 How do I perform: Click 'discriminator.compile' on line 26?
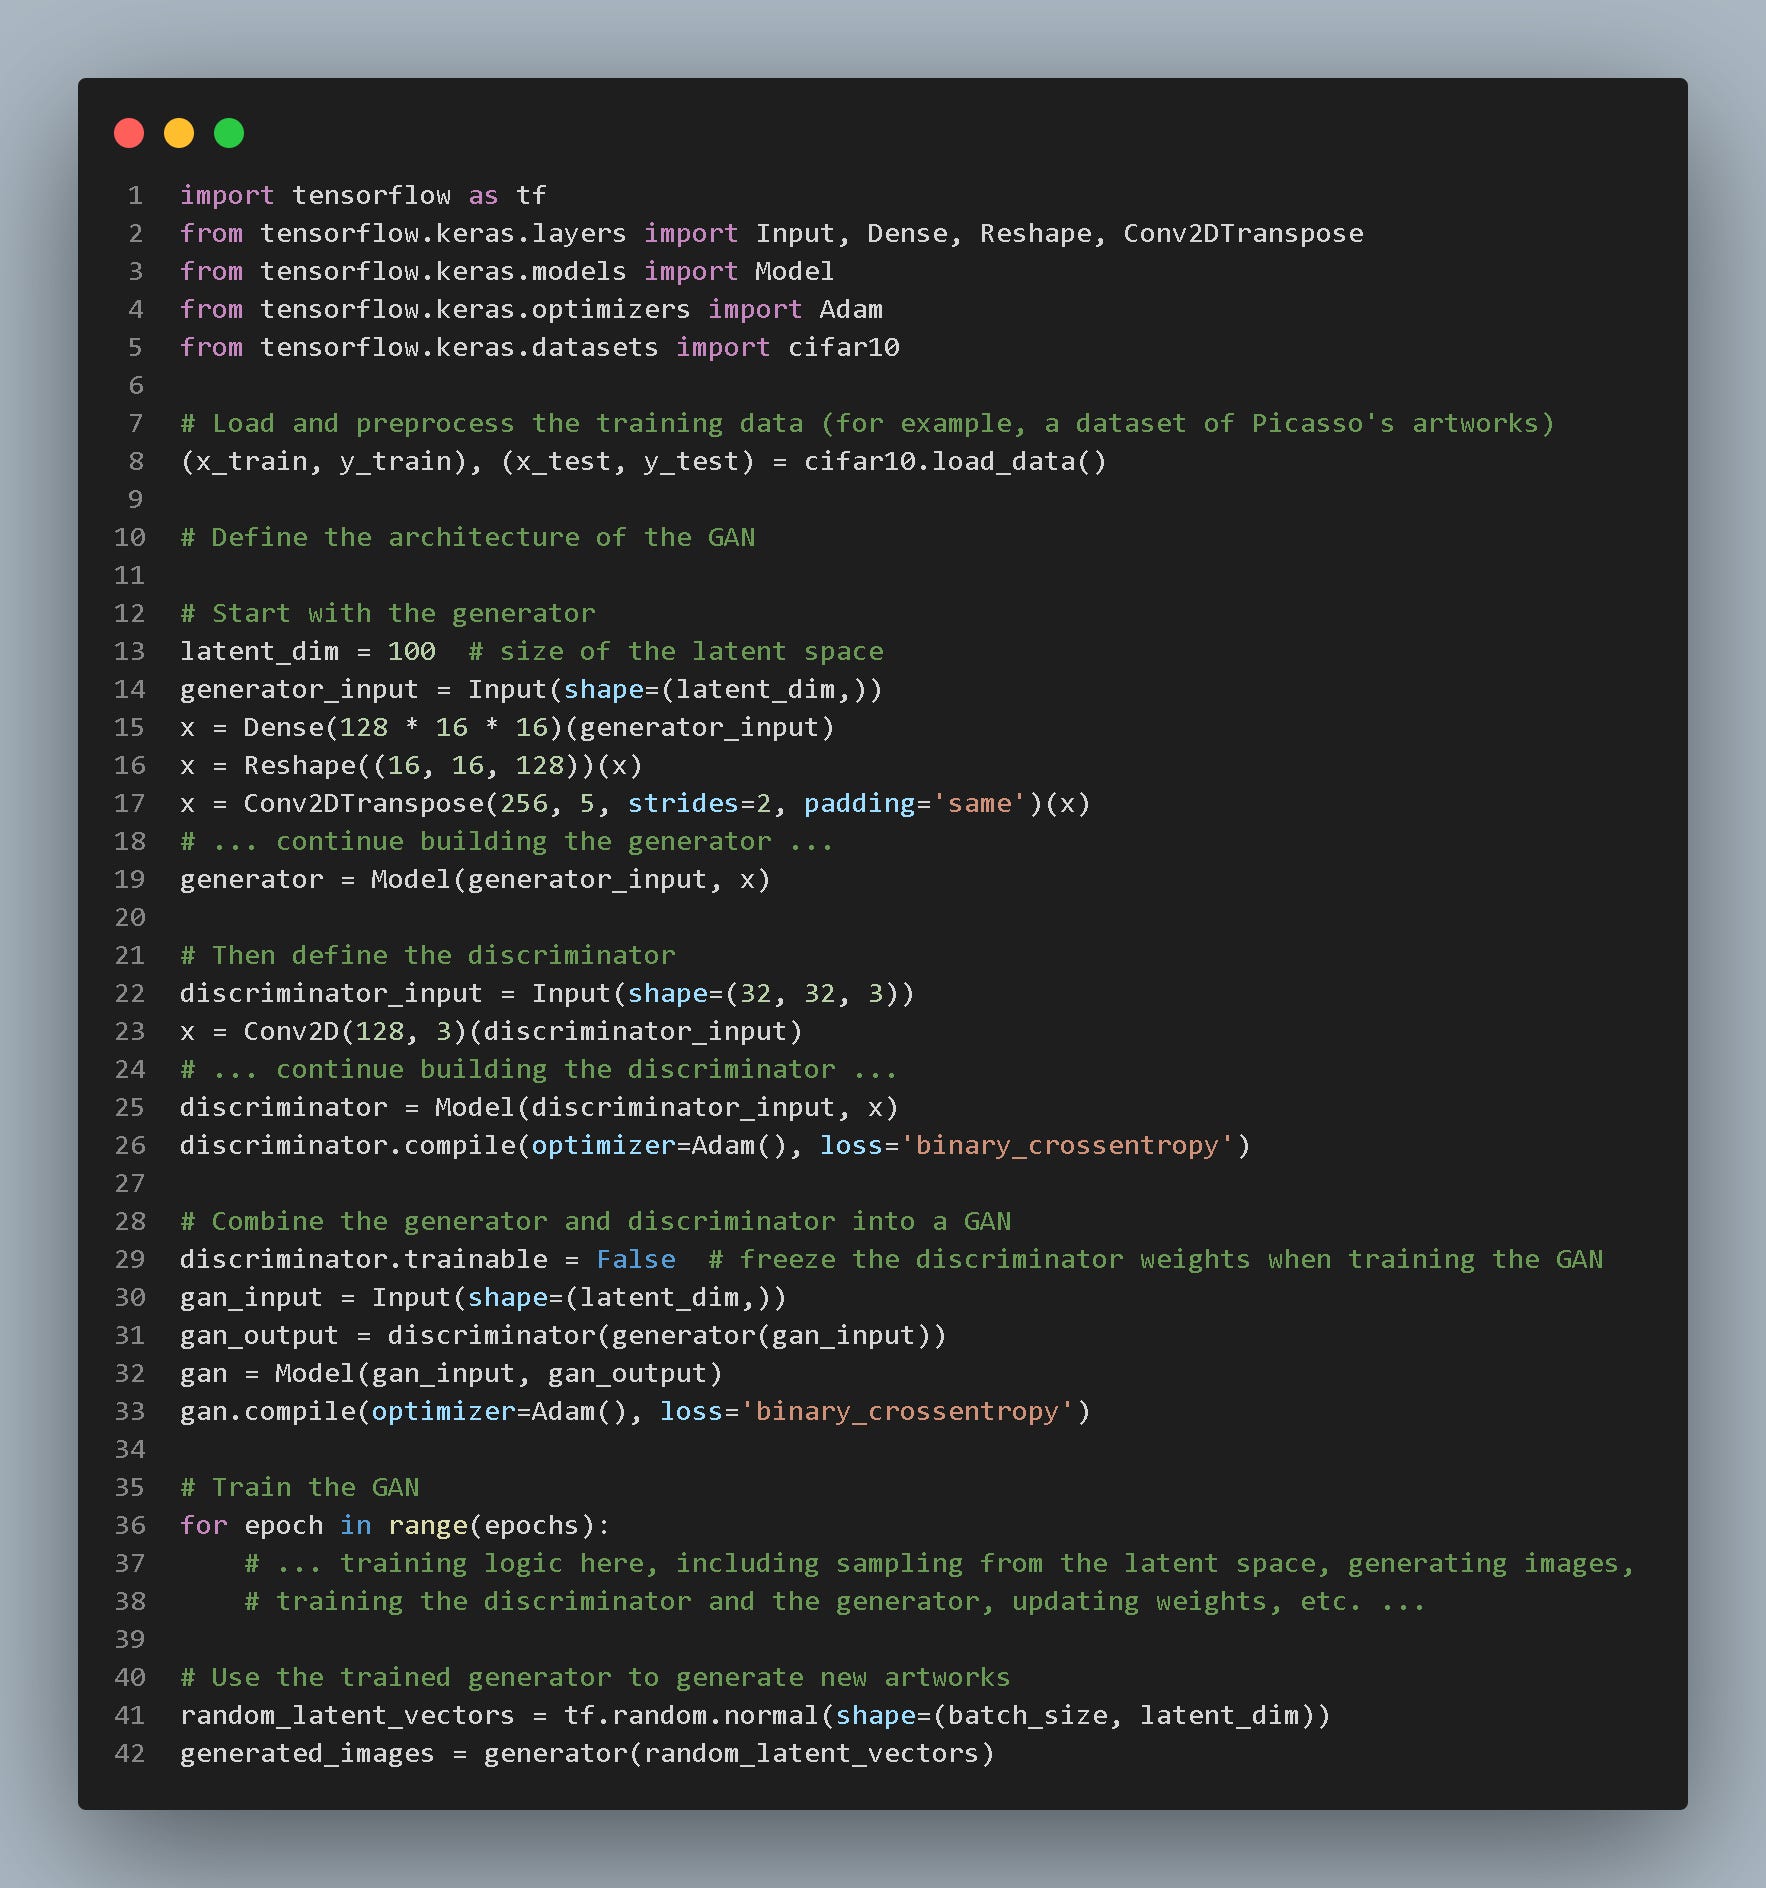[x=347, y=1145]
